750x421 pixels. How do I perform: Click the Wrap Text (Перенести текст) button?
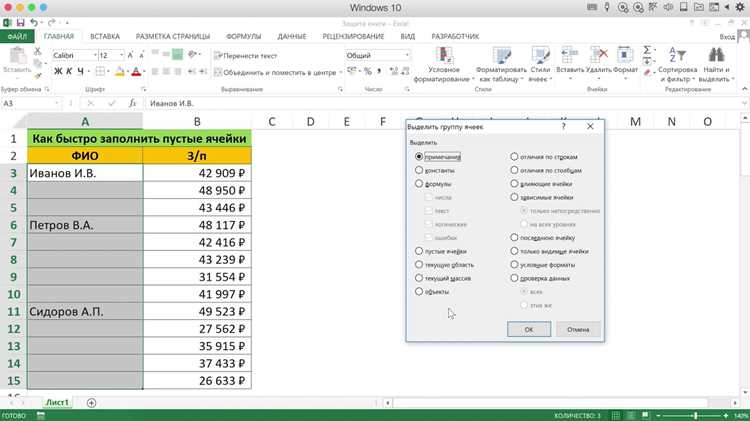click(245, 55)
